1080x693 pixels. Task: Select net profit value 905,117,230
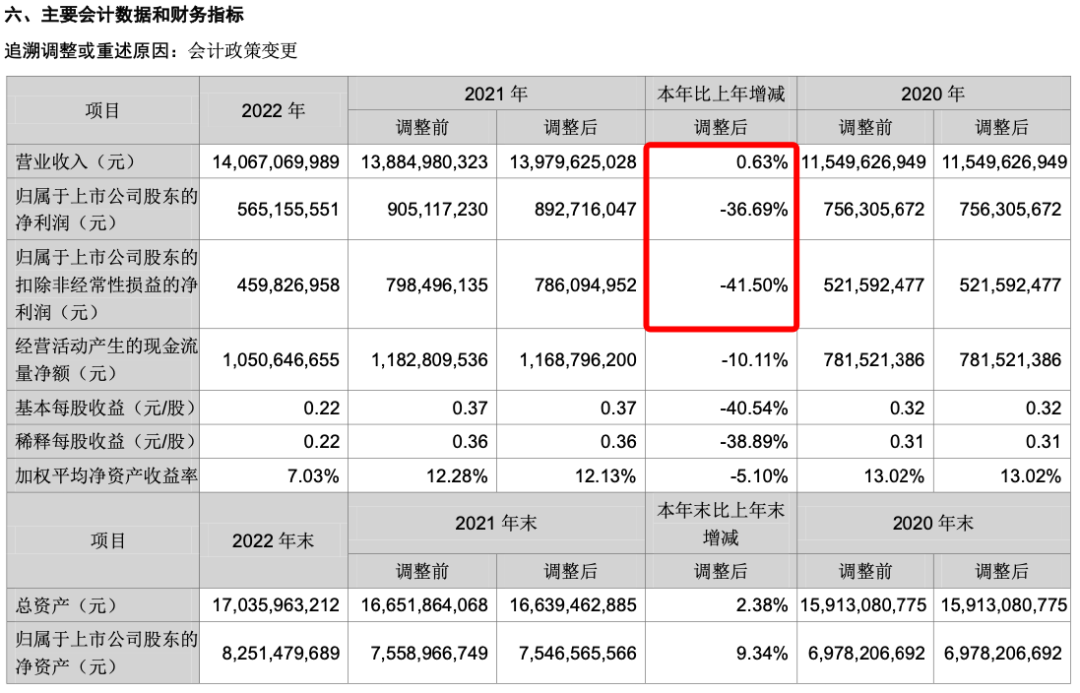coord(437,209)
